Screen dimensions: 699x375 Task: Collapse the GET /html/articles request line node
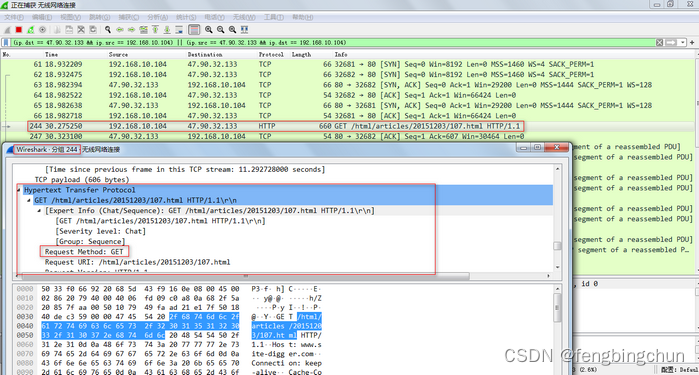[x=29, y=200]
